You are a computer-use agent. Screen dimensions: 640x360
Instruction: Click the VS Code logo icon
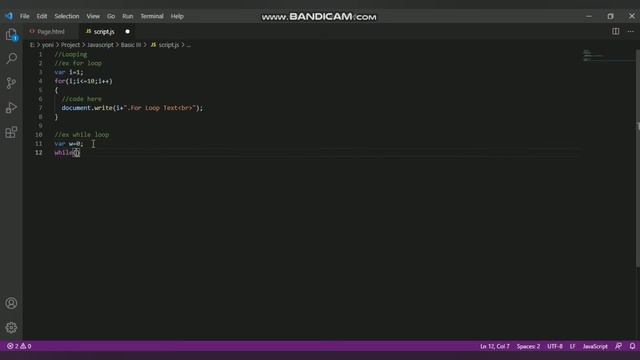click(9, 16)
